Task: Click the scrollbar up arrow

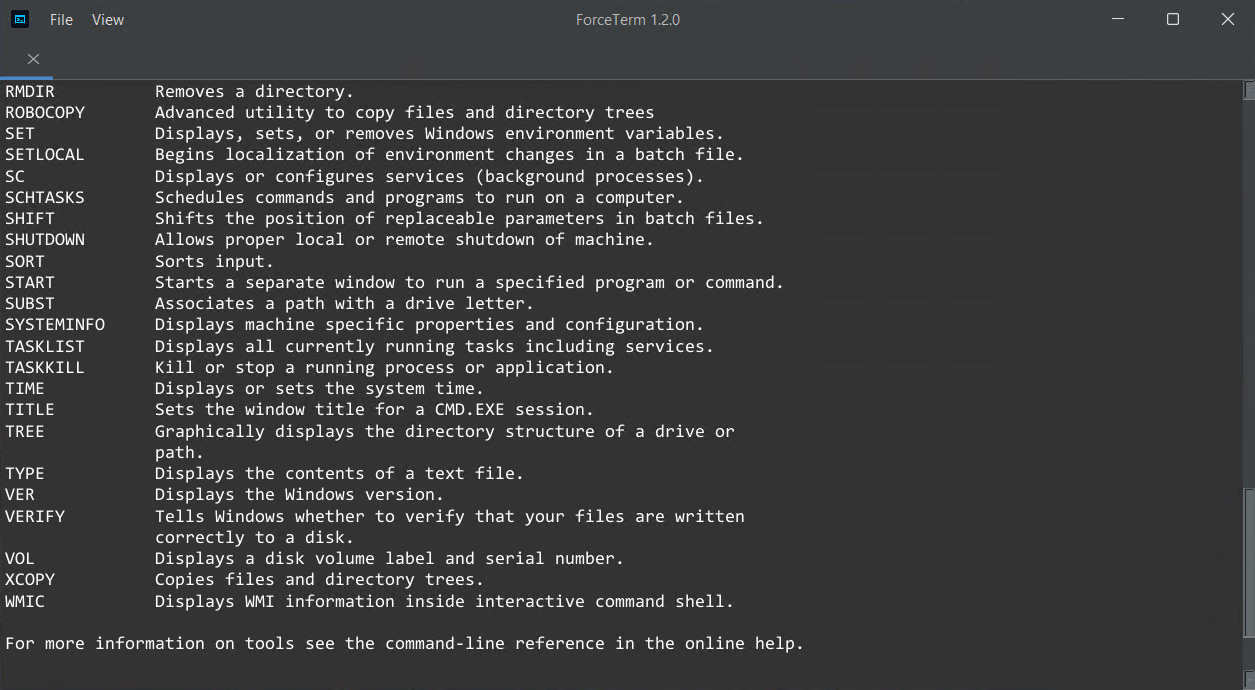Action: click(1249, 90)
